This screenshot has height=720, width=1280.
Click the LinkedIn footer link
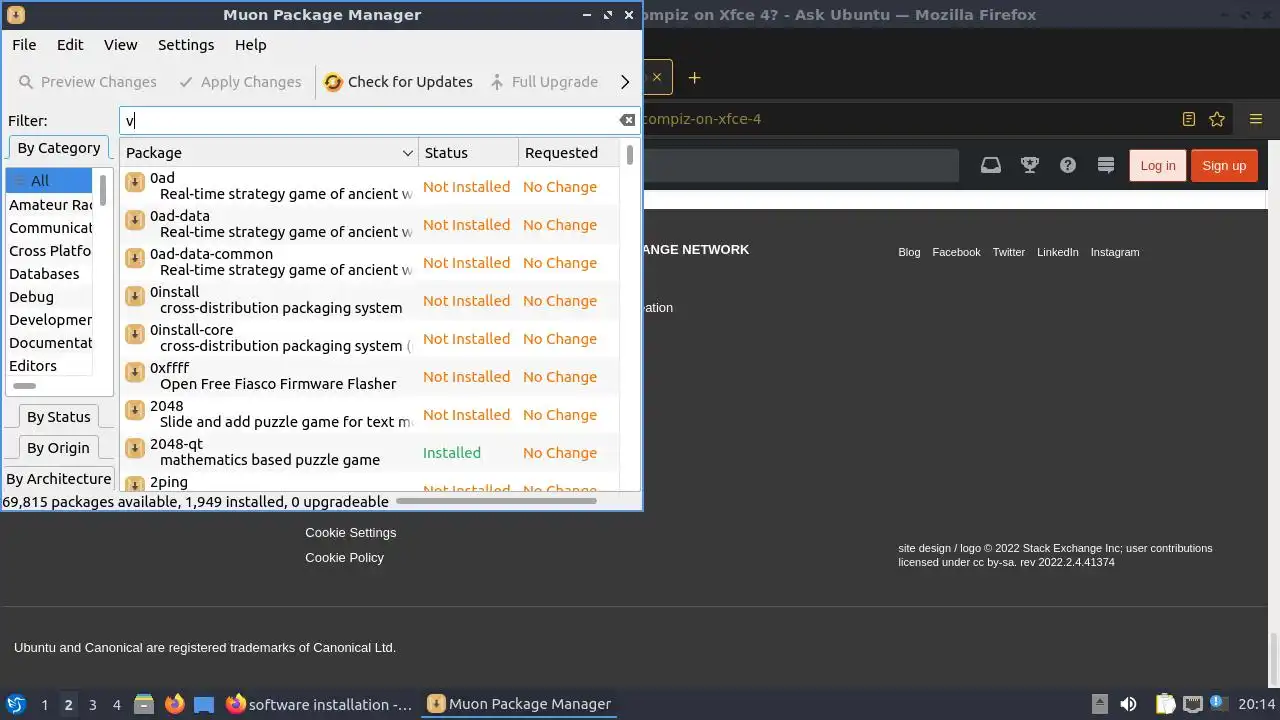coord(1057,252)
